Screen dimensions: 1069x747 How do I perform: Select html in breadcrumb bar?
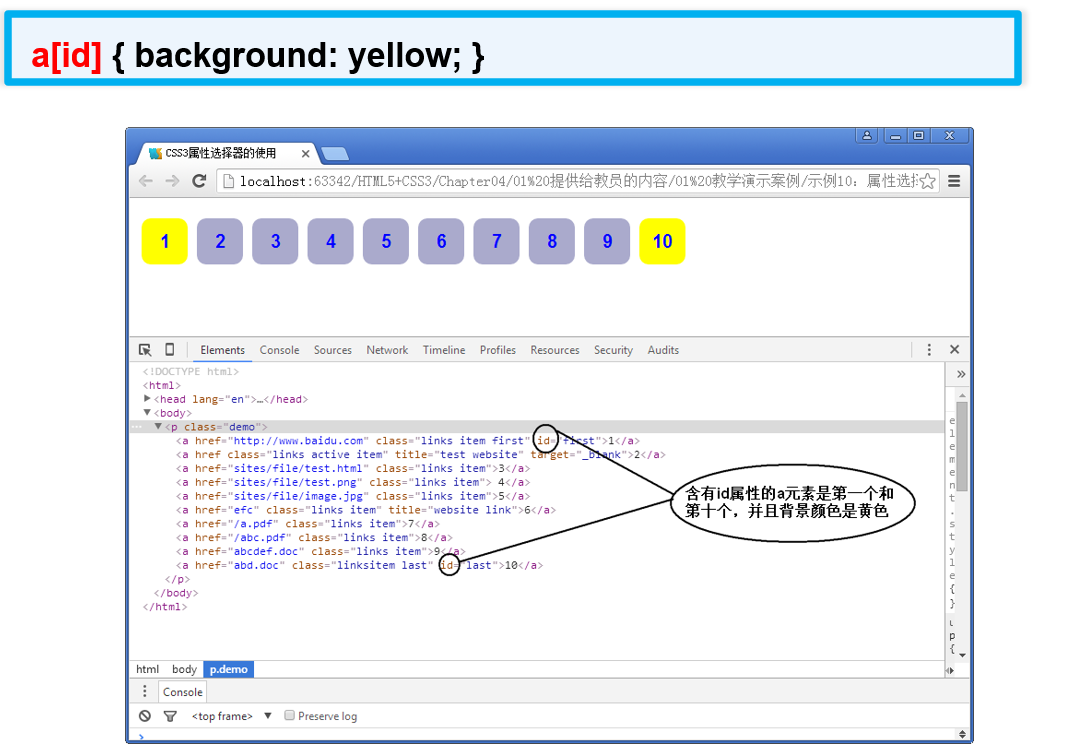[147, 669]
